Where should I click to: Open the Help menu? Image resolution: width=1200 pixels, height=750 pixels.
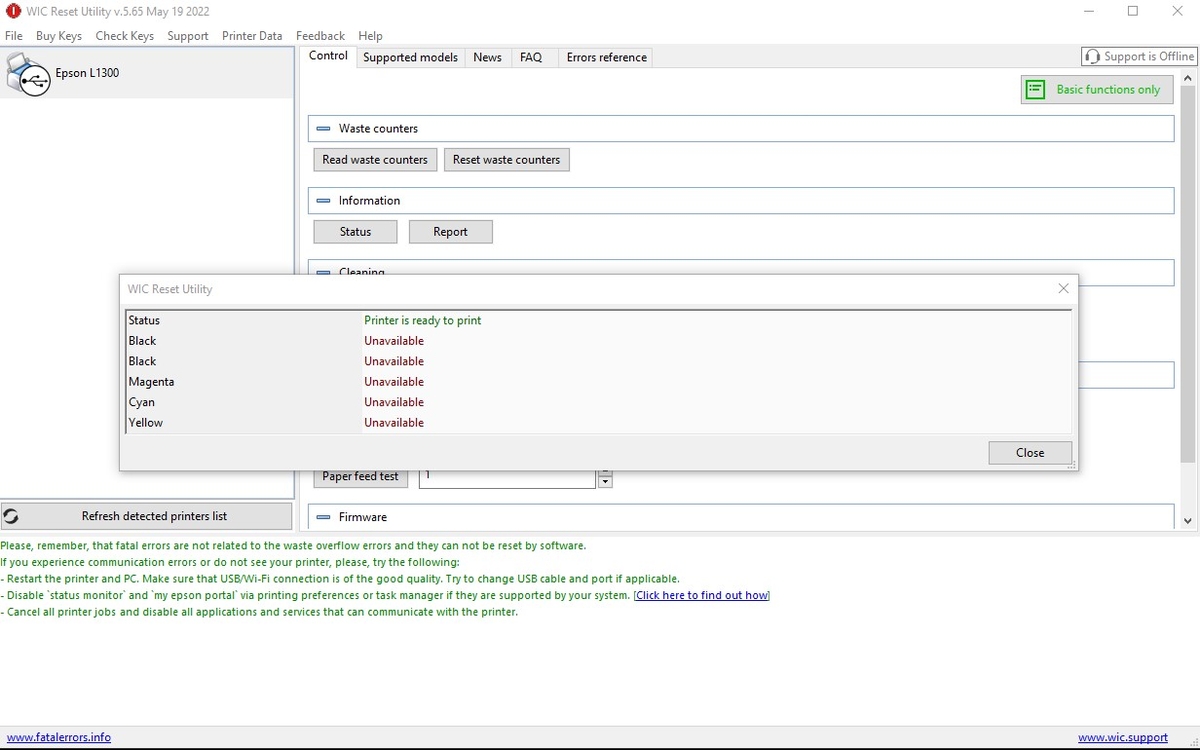pyautogui.click(x=370, y=36)
